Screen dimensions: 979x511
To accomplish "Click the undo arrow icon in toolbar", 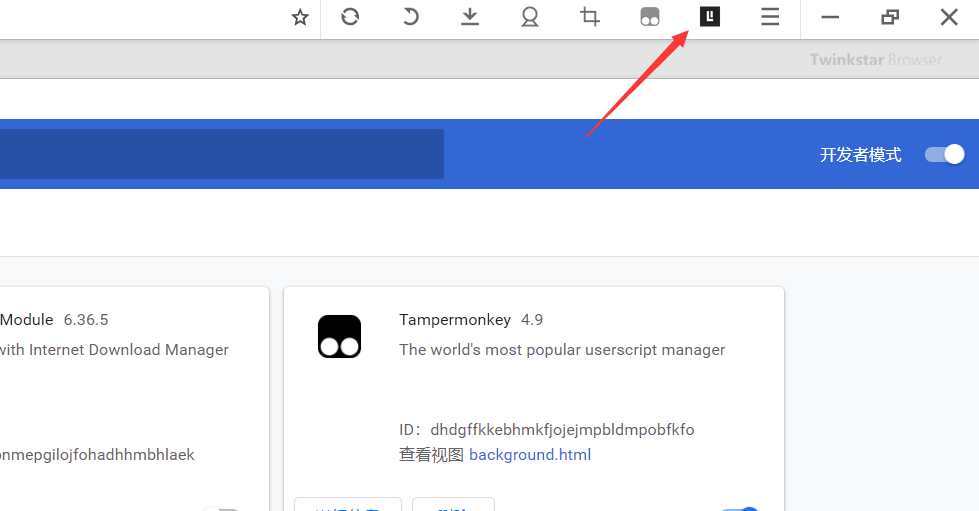I will 410,17.
